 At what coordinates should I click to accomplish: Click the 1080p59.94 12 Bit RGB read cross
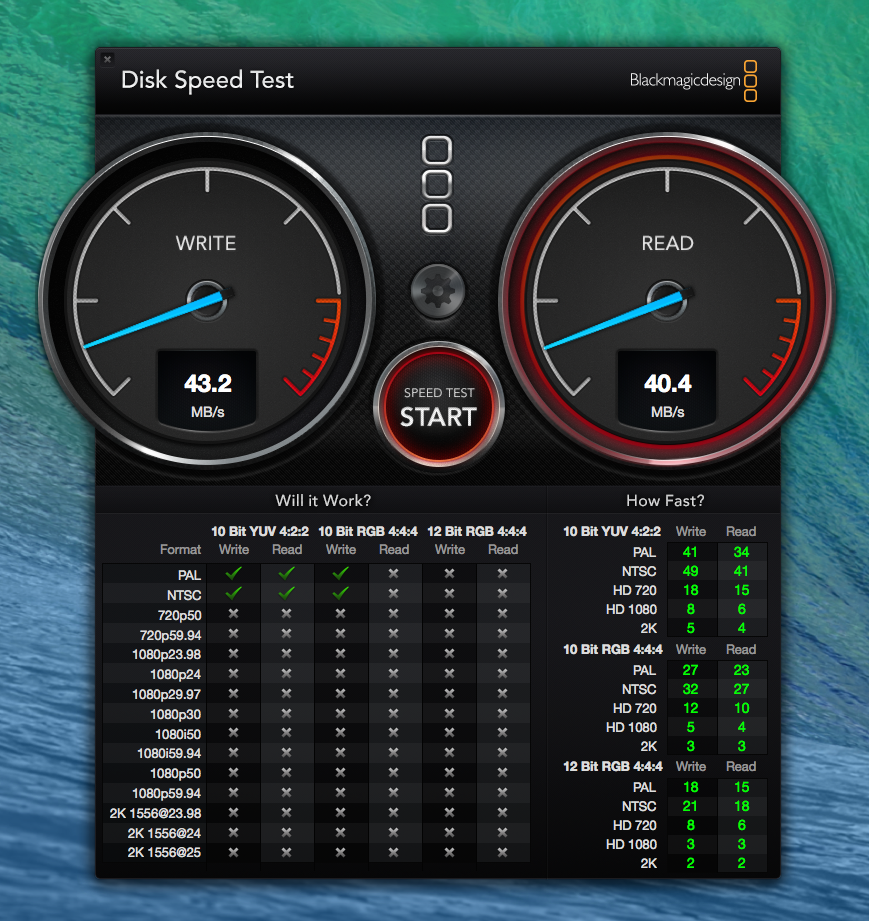(x=502, y=792)
